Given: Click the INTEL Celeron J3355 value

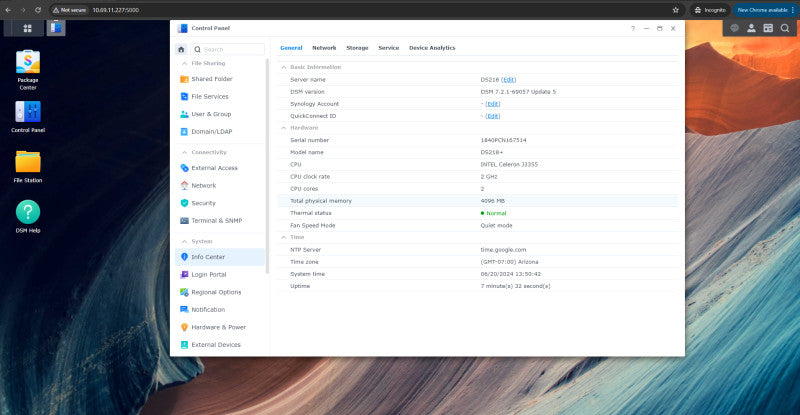Looking at the screenshot, I should 509,165.
